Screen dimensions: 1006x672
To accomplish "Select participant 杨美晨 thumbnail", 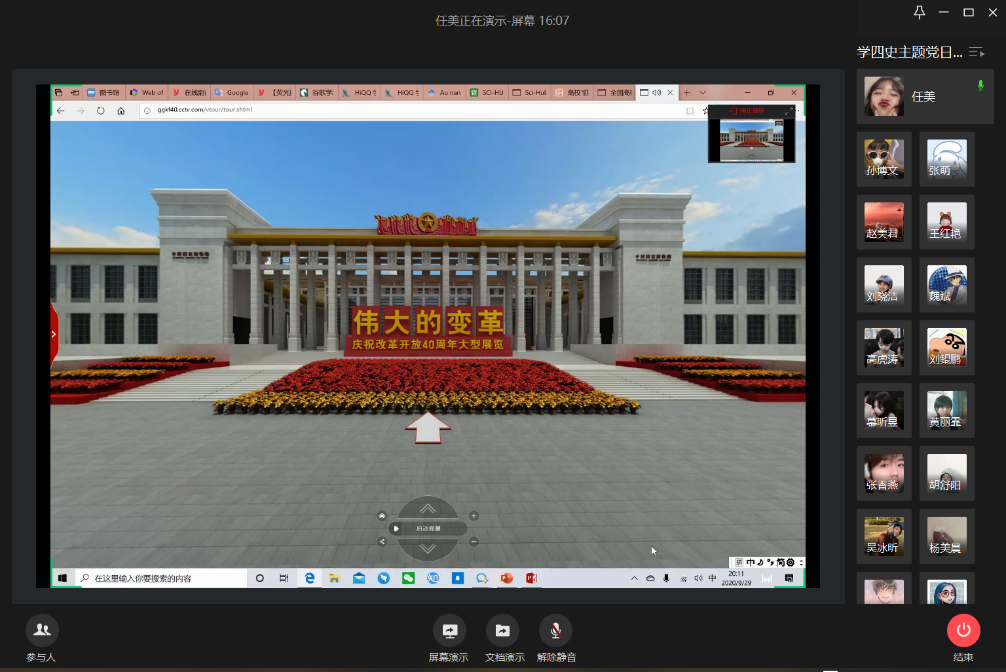I will point(946,537).
